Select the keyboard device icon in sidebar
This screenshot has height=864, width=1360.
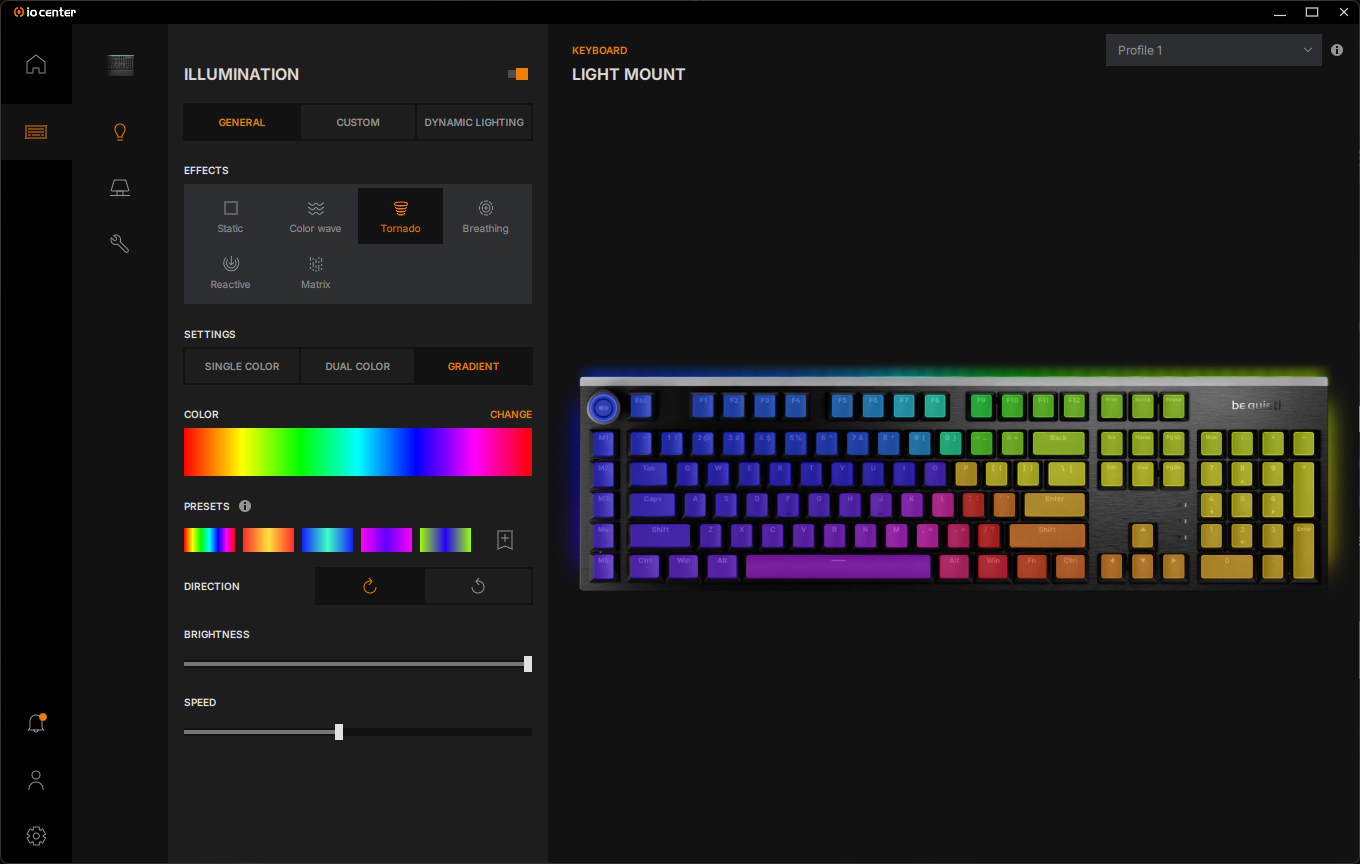click(36, 132)
